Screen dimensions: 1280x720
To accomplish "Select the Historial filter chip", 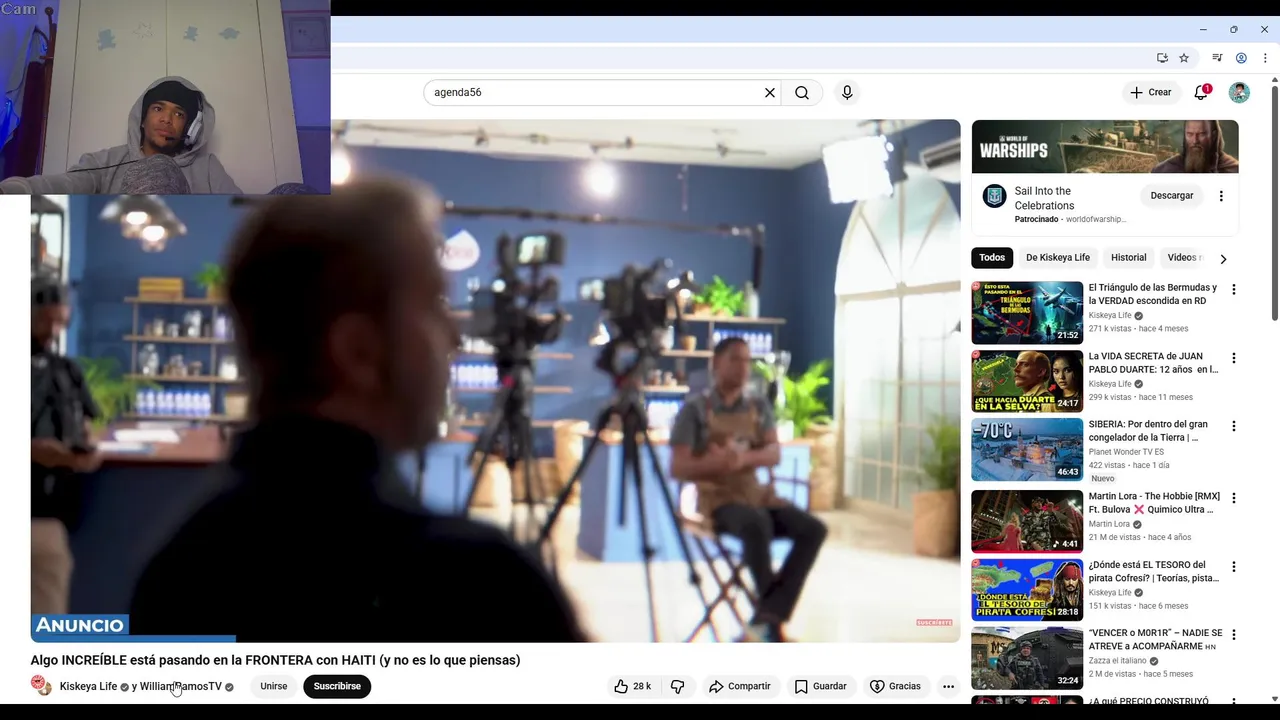I will (1129, 258).
